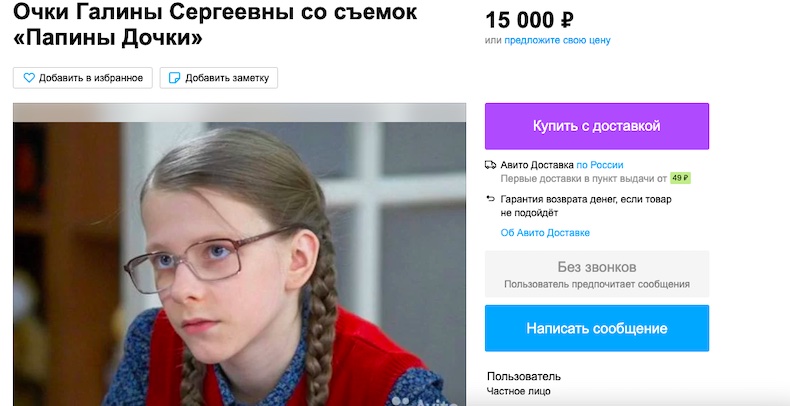
Task: Click the 15 000 ₽ price
Action: pyautogui.click(x=529, y=20)
